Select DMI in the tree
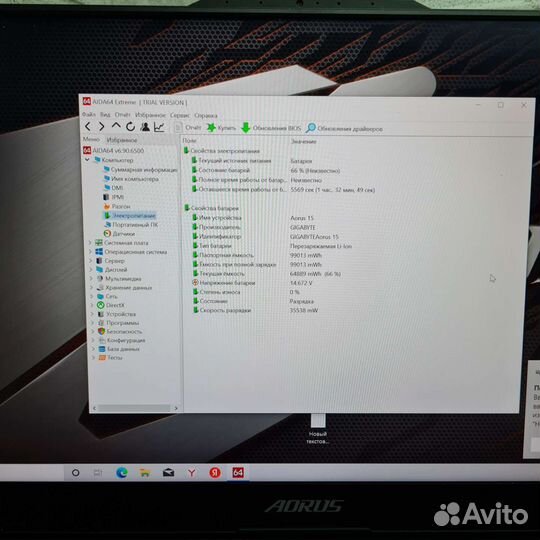 pyautogui.click(x=113, y=188)
